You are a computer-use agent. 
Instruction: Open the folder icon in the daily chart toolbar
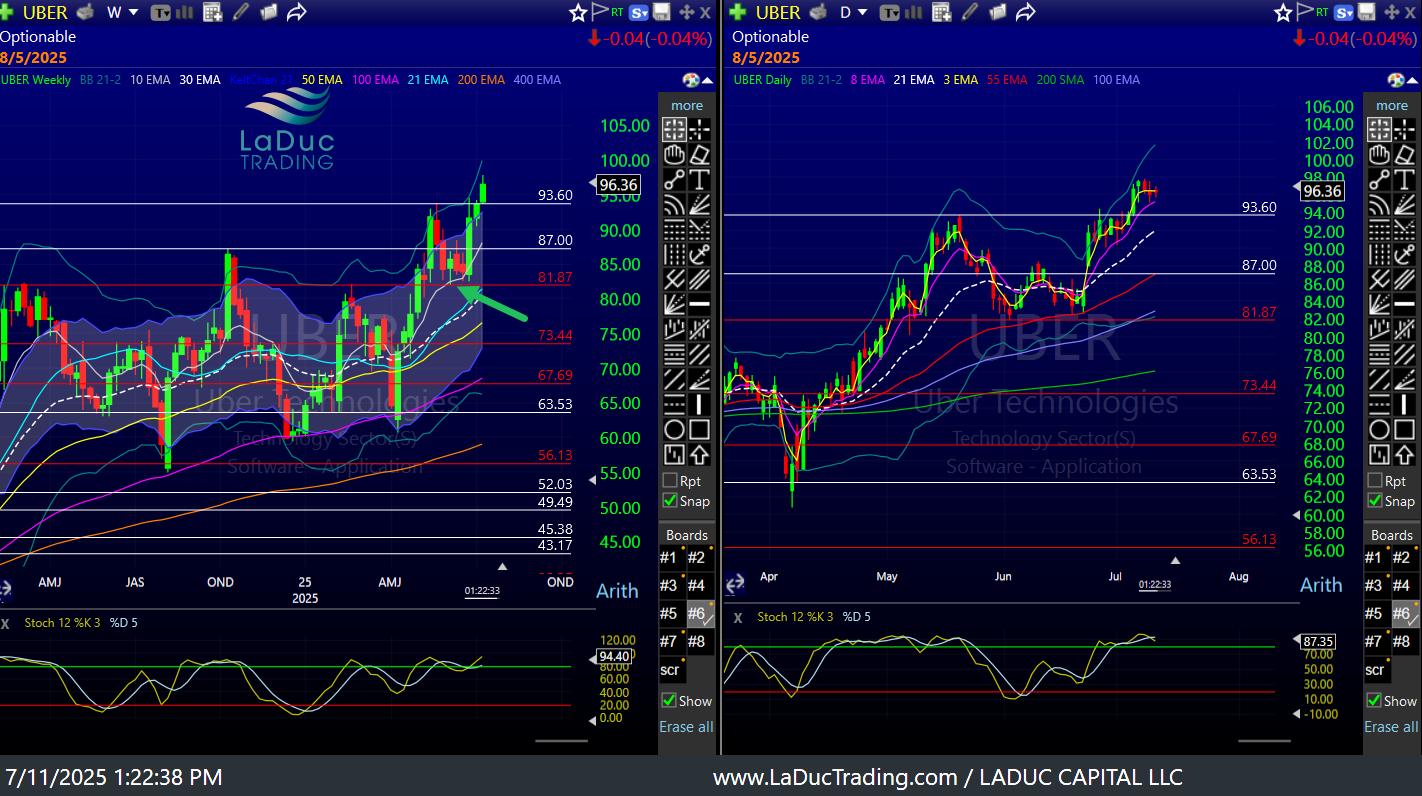pos(997,12)
